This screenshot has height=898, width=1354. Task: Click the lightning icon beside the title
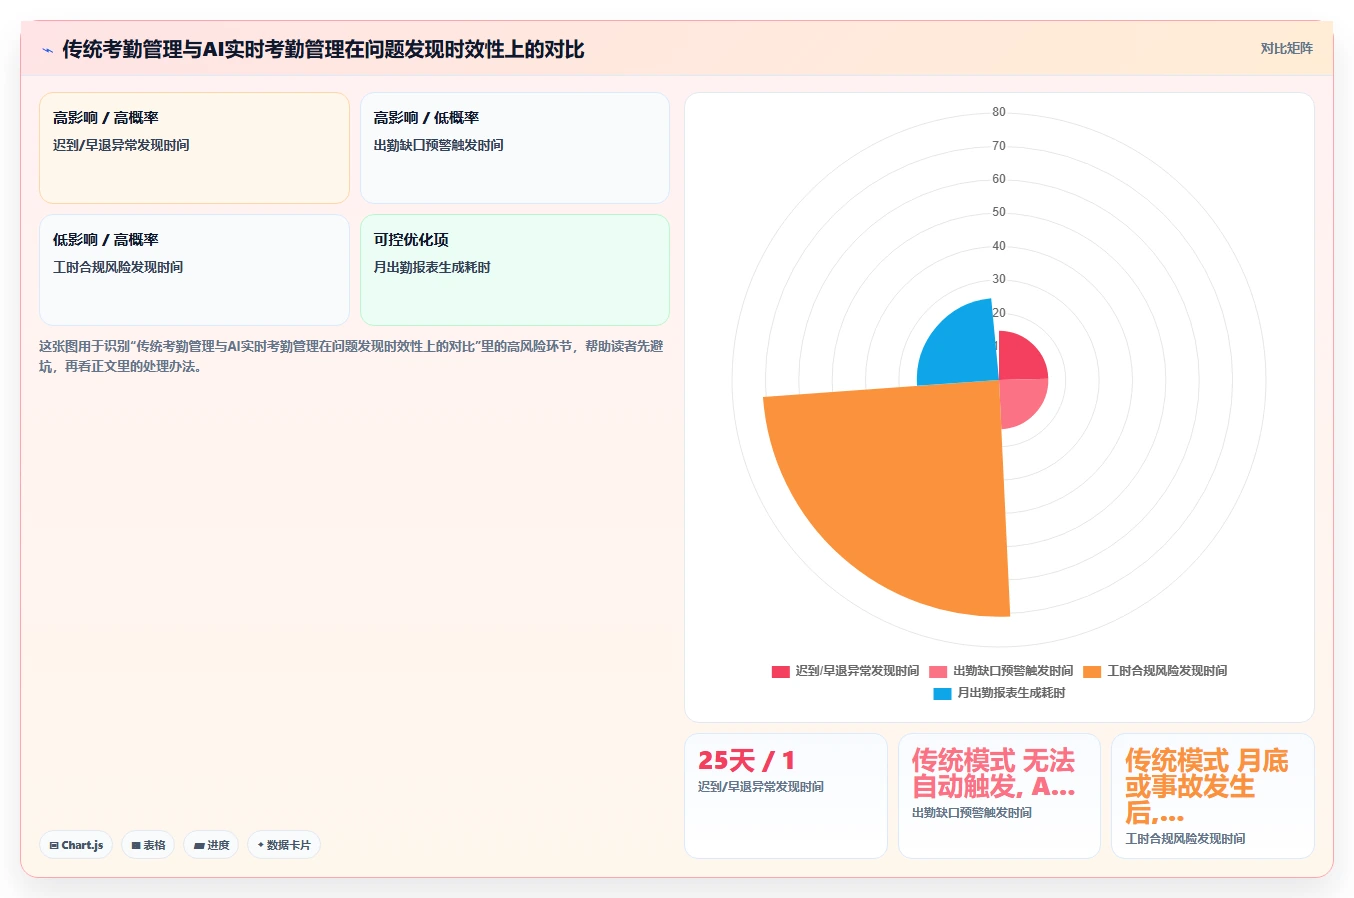(47, 50)
